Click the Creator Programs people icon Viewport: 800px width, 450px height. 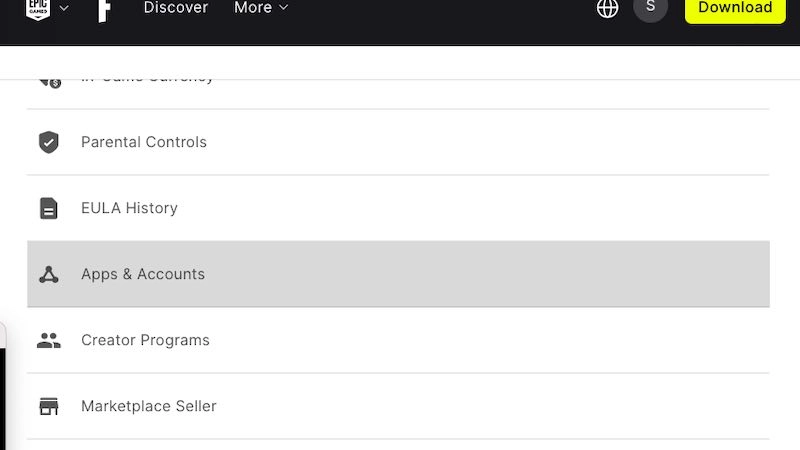(48, 340)
